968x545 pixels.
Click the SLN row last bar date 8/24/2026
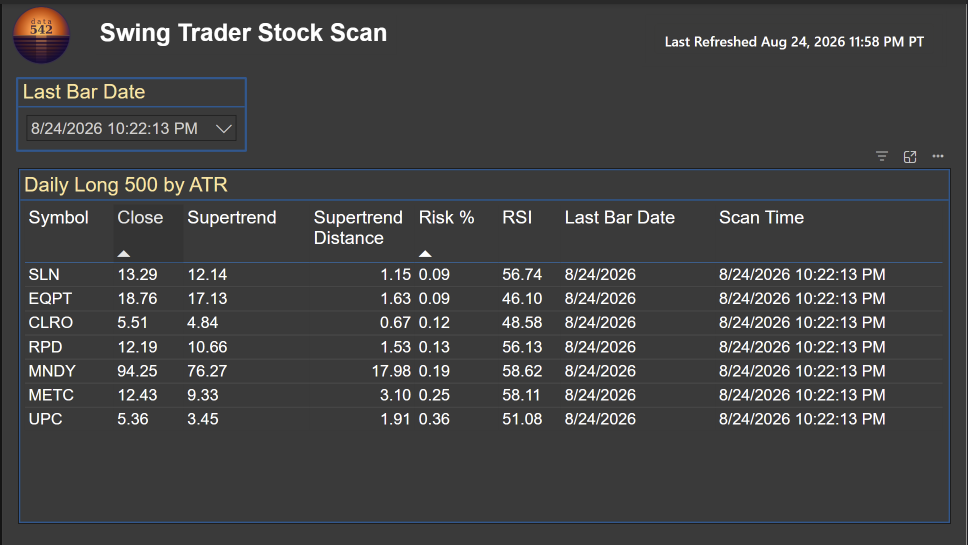click(x=600, y=275)
